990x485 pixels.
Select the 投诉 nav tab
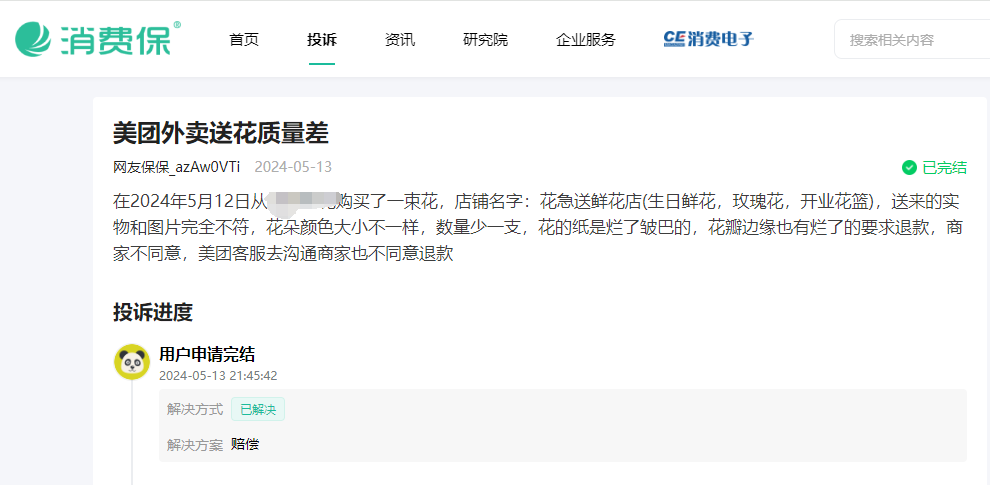322,40
